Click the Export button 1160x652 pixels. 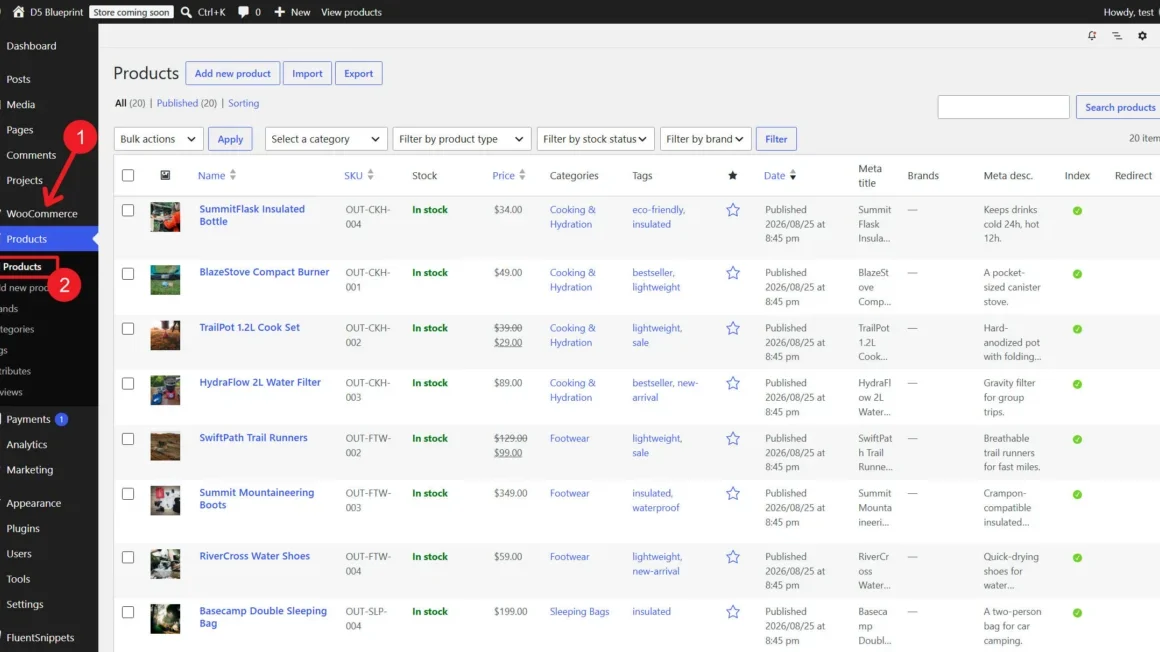tap(358, 73)
